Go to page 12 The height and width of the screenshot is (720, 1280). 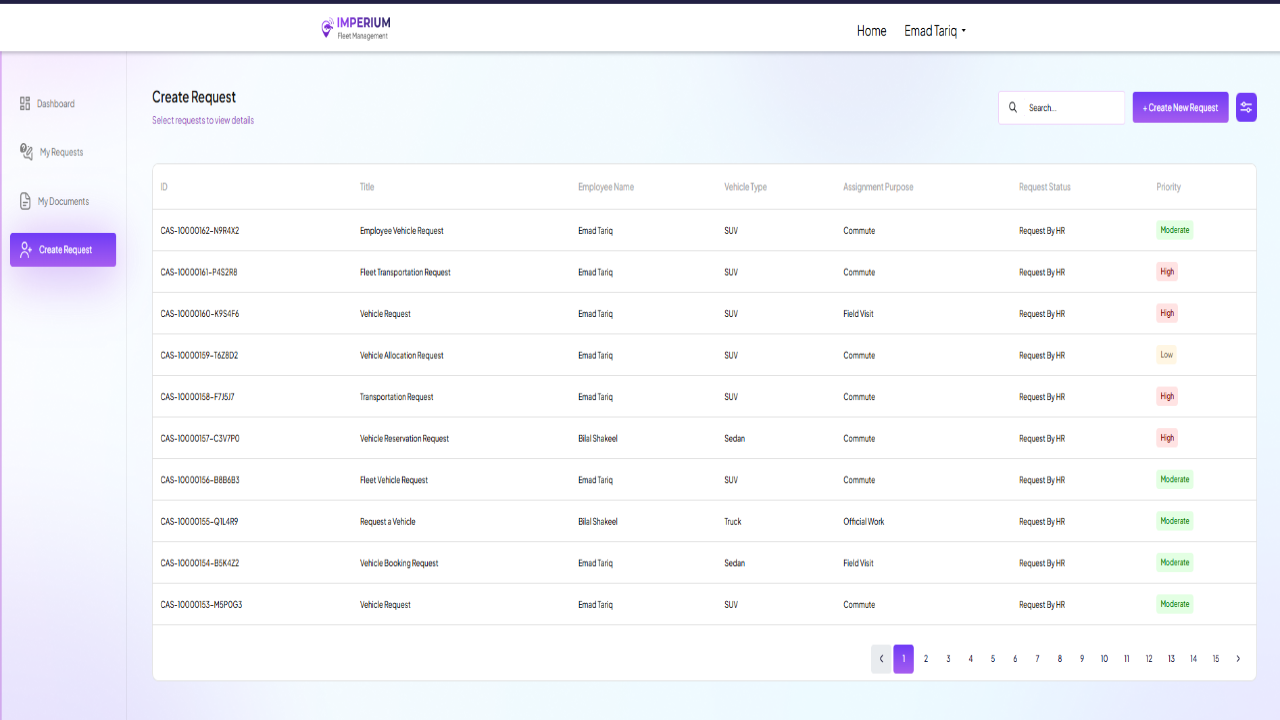(1149, 659)
